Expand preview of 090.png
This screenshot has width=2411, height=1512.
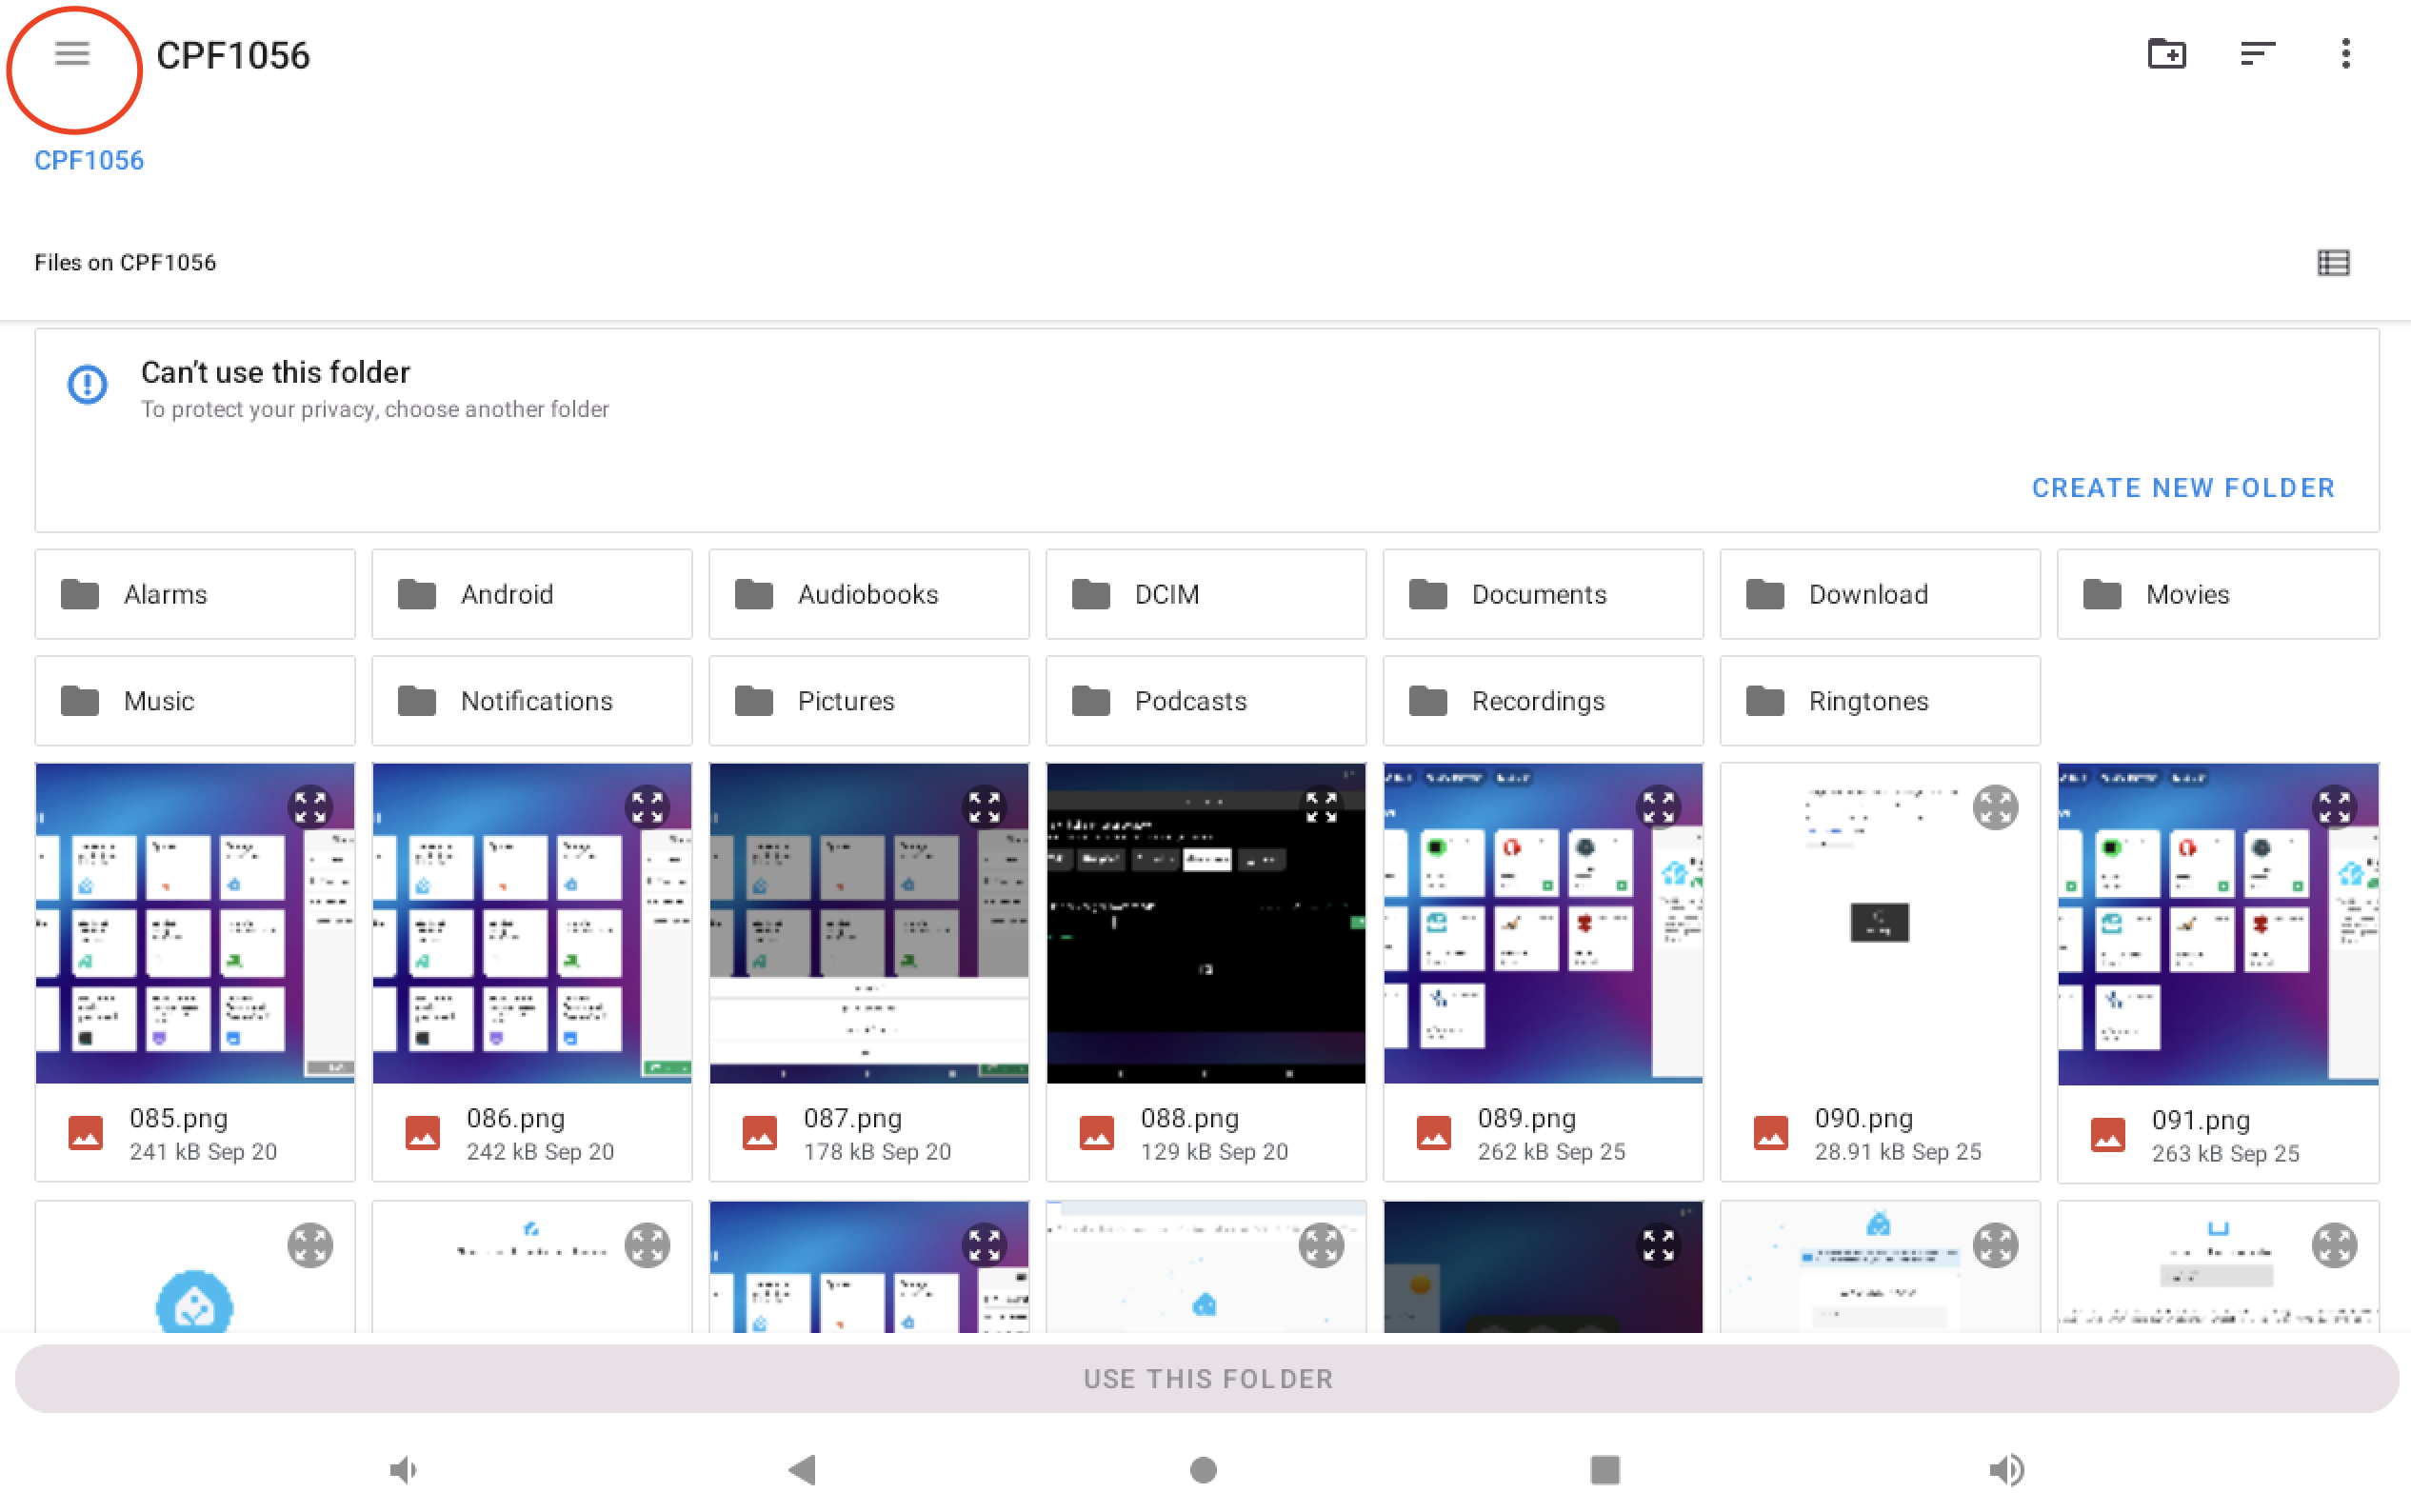(1995, 806)
